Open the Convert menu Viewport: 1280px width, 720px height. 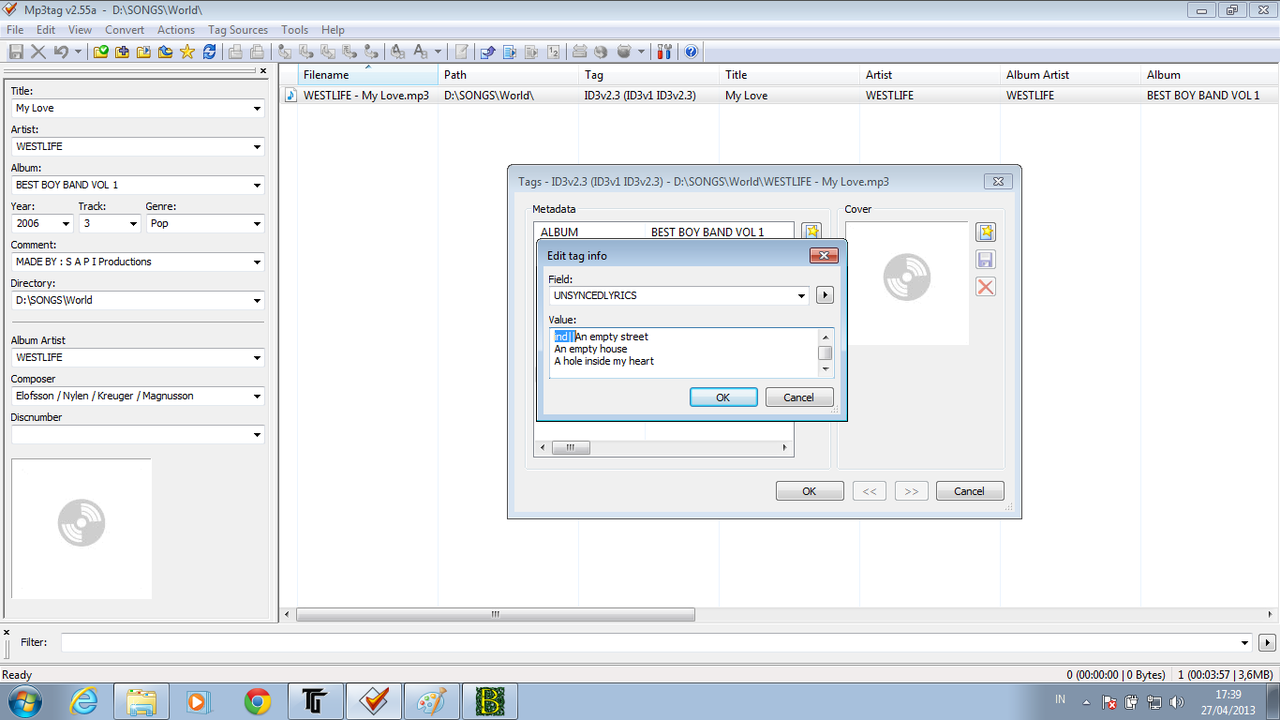125,30
